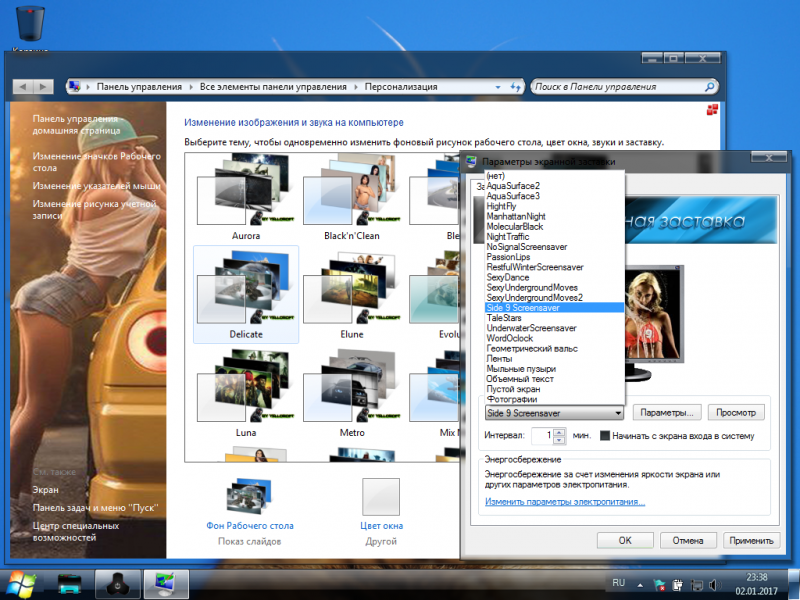Viewport: 800px width, 600px height.
Task: Open help via the red icon under the search box
Action: click(x=712, y=109)
